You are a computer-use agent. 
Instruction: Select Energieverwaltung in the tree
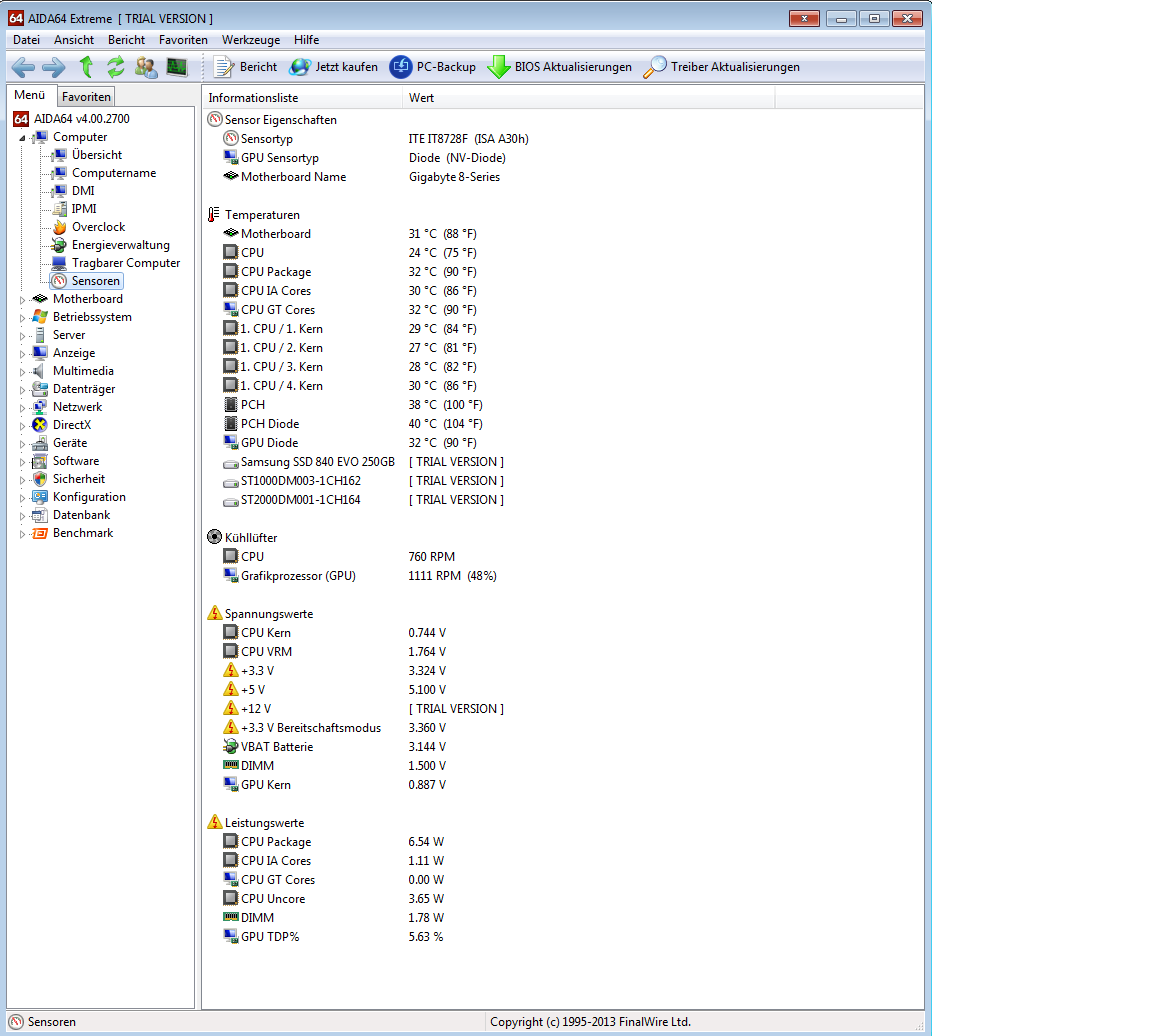[120, 245]
